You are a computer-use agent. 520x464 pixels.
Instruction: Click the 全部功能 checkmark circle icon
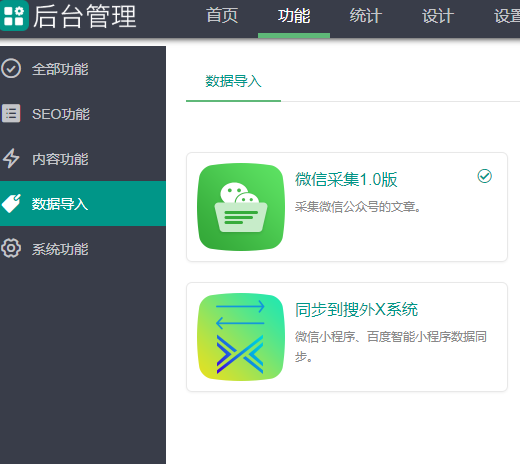pos(11,68)
